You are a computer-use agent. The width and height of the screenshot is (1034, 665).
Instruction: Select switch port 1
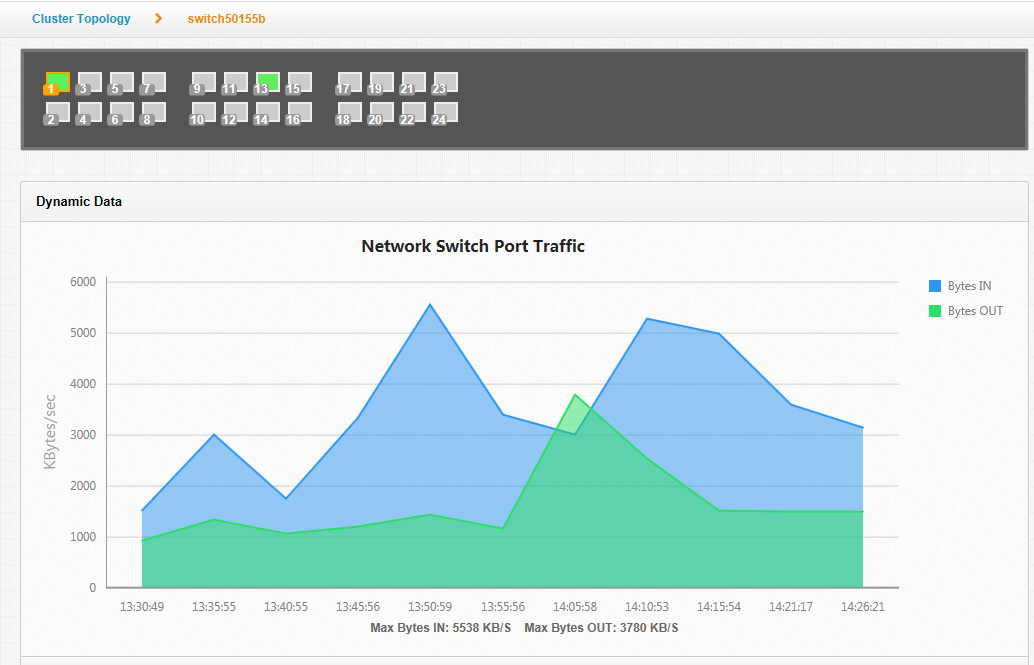[57, 82]
